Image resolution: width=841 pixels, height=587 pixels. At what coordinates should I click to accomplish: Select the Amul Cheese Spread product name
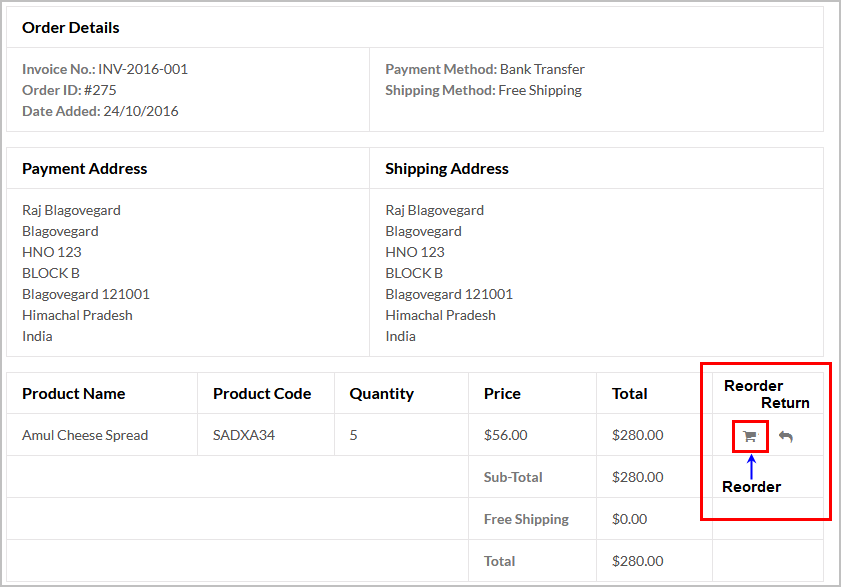pyautogui.click(x=85, y=435)
